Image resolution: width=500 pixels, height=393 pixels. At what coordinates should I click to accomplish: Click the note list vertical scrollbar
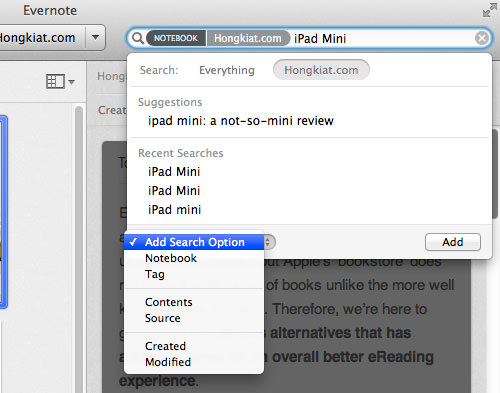(x=79, y=249)
